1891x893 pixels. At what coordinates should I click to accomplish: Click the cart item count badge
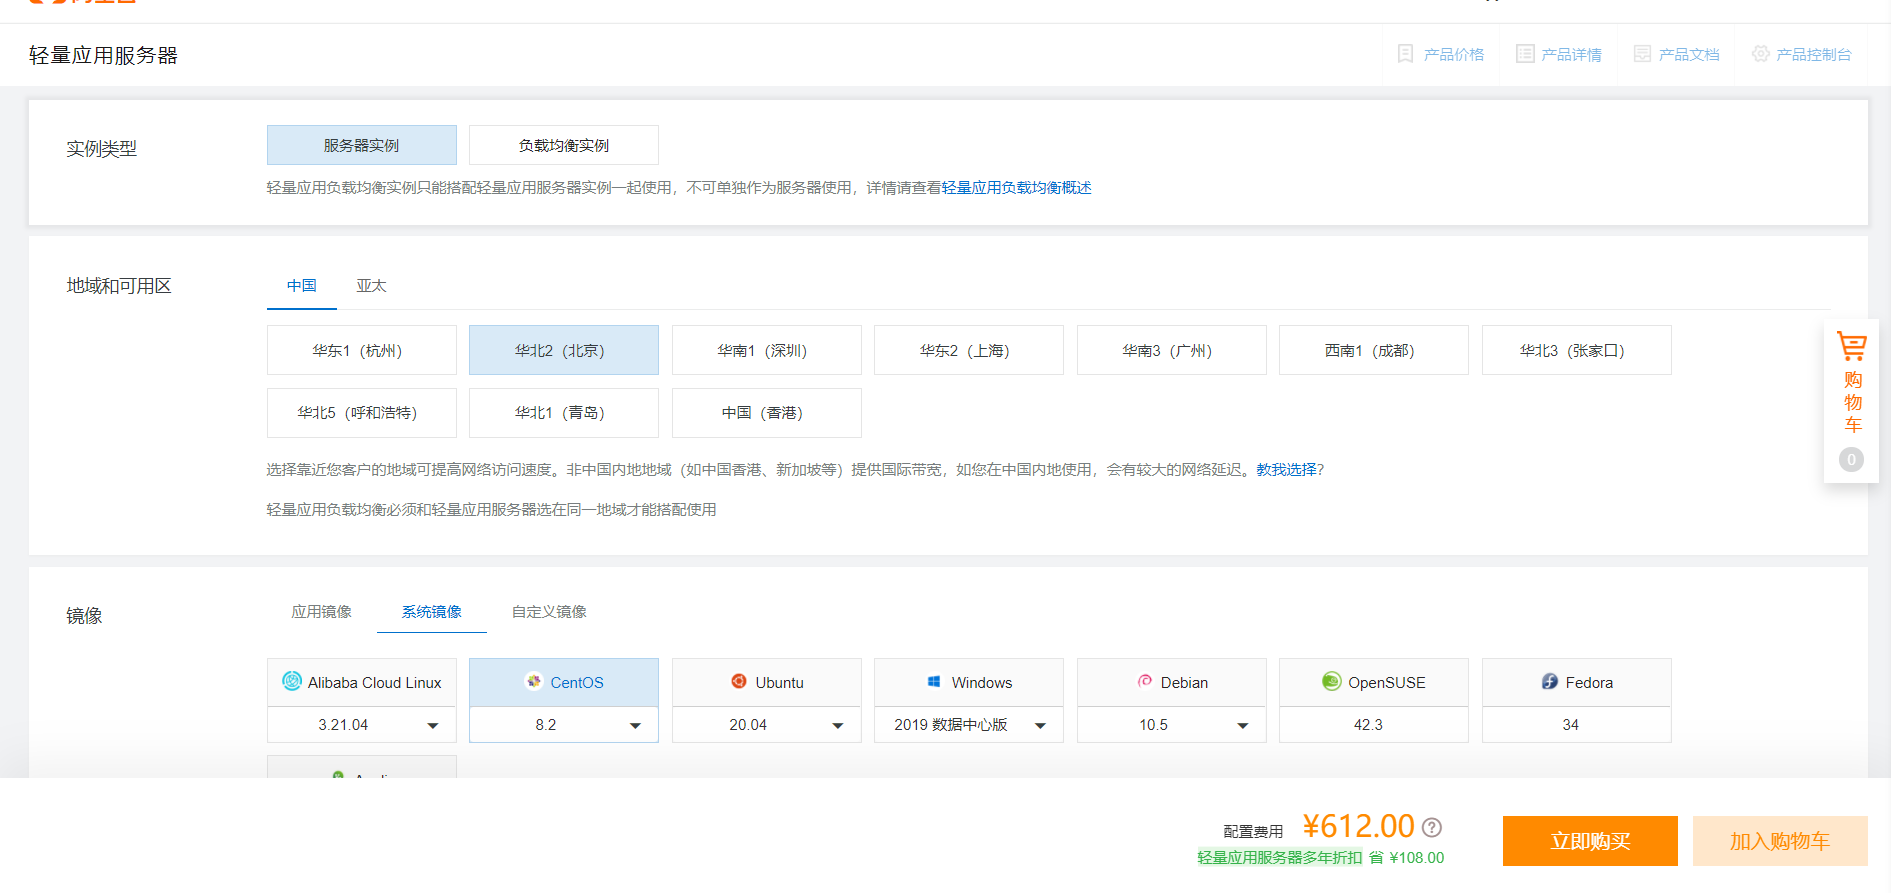[1851, 460]
